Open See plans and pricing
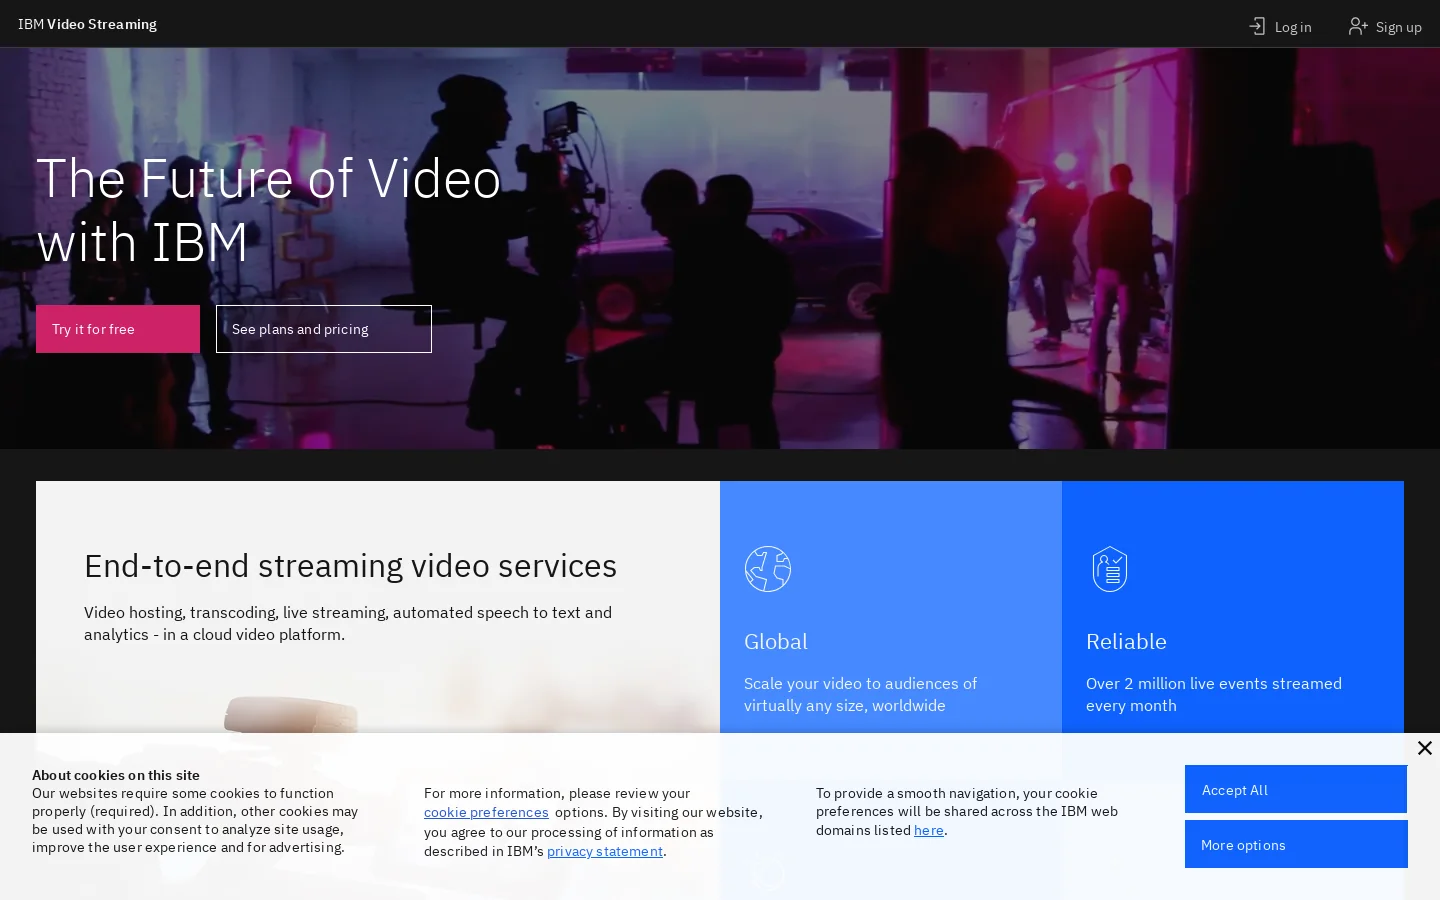Image resolution: width=1440 pixels, height=900 pixels. point(324,329)
